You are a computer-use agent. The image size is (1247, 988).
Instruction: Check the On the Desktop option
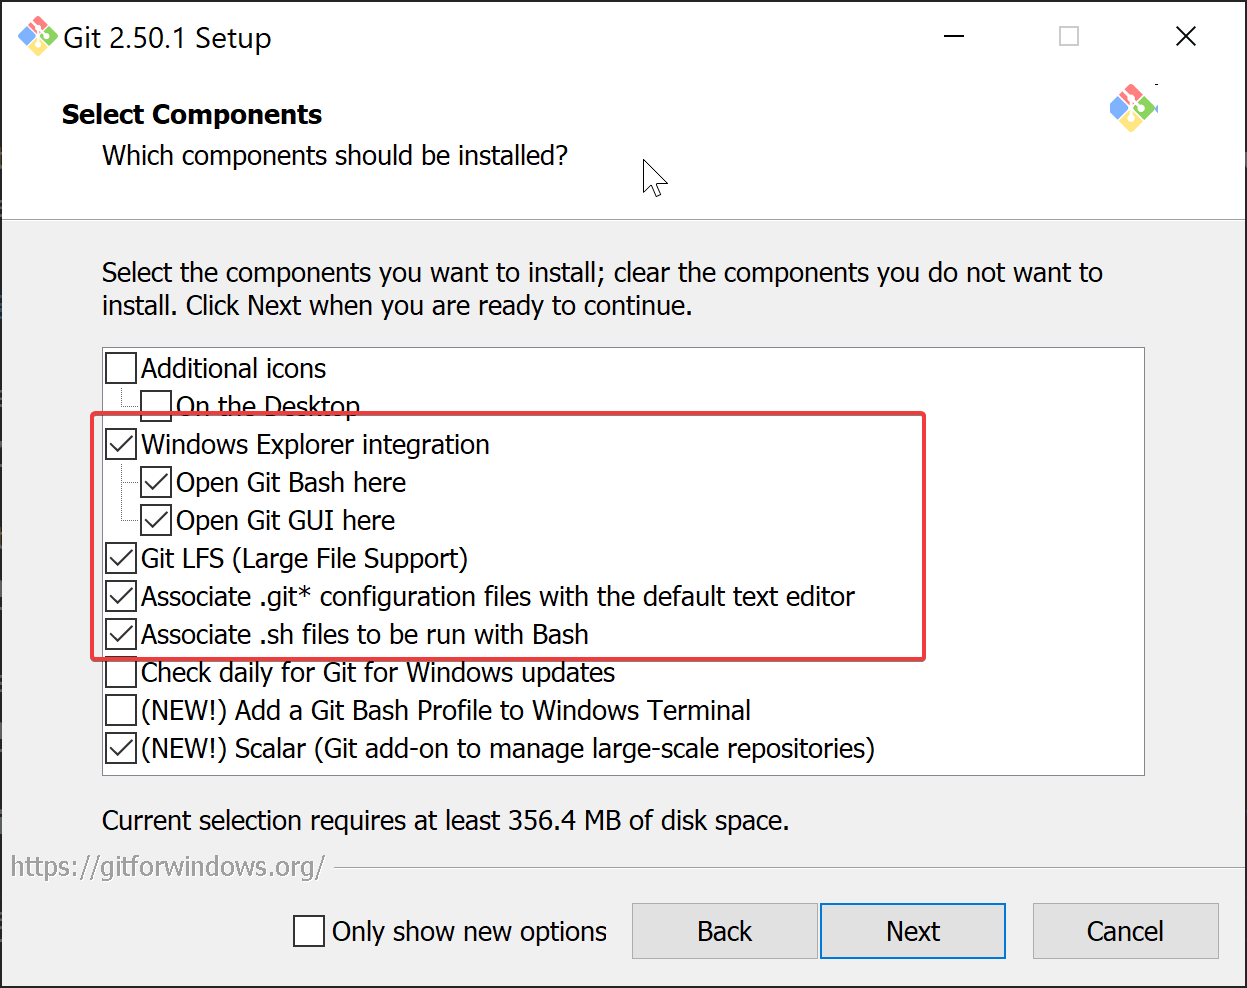[x=156, y=405]
